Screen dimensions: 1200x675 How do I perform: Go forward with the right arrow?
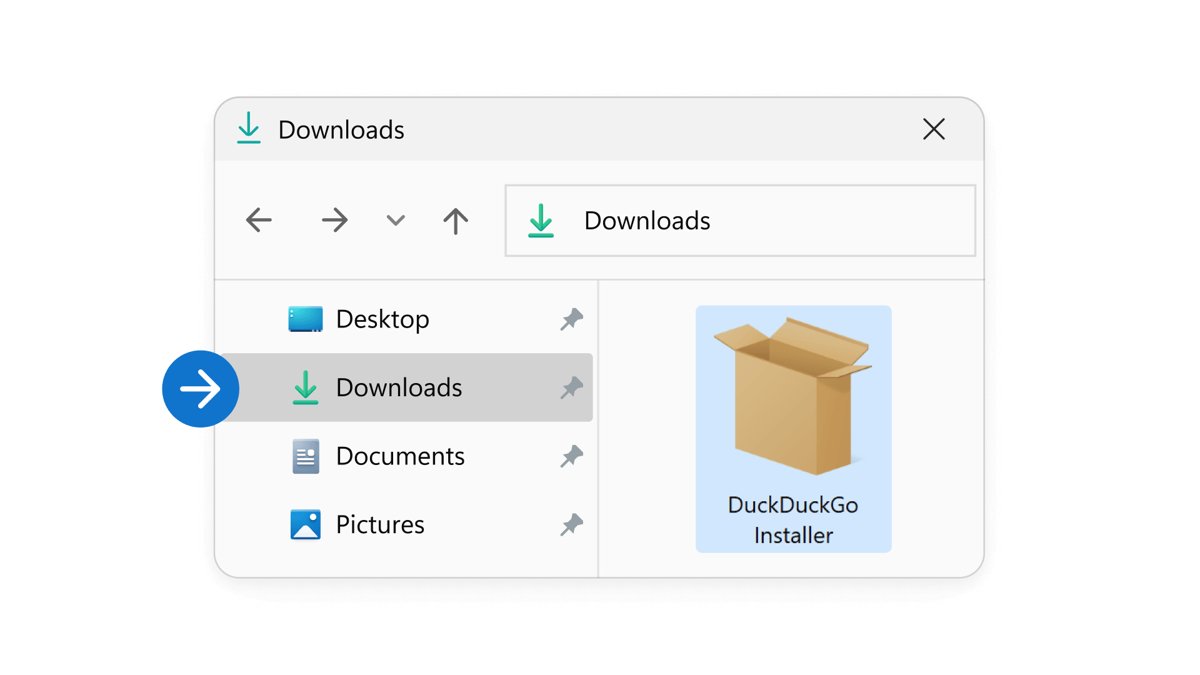tap(335, 220)
